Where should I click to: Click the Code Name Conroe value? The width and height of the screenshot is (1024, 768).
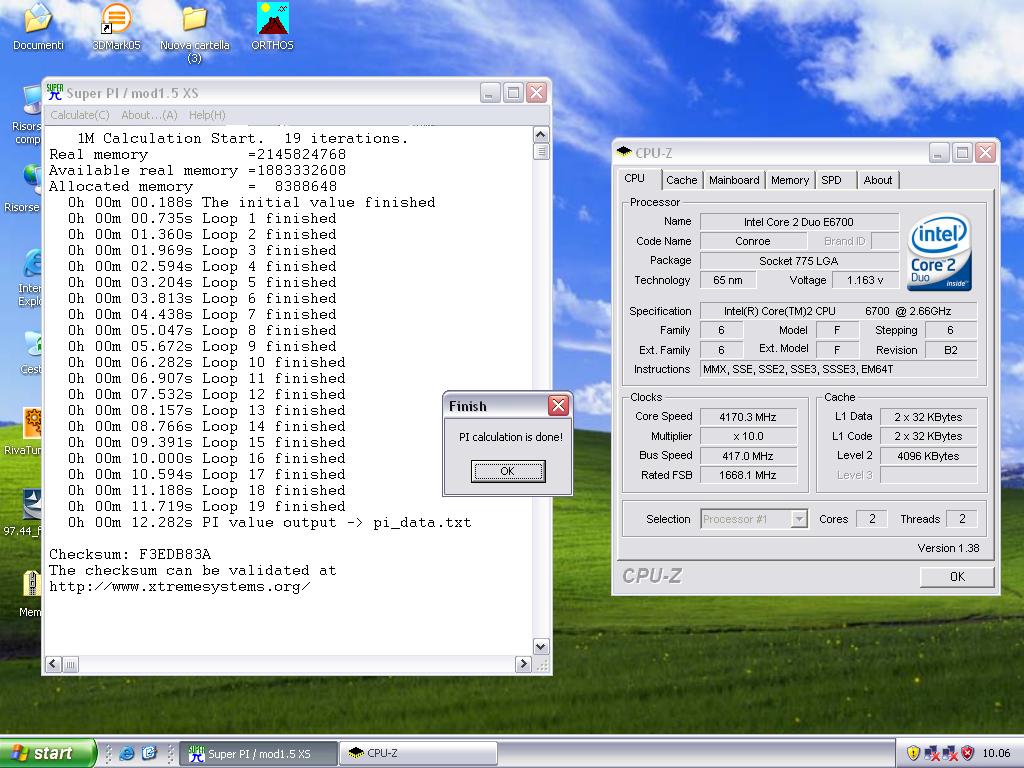[753, 241]
